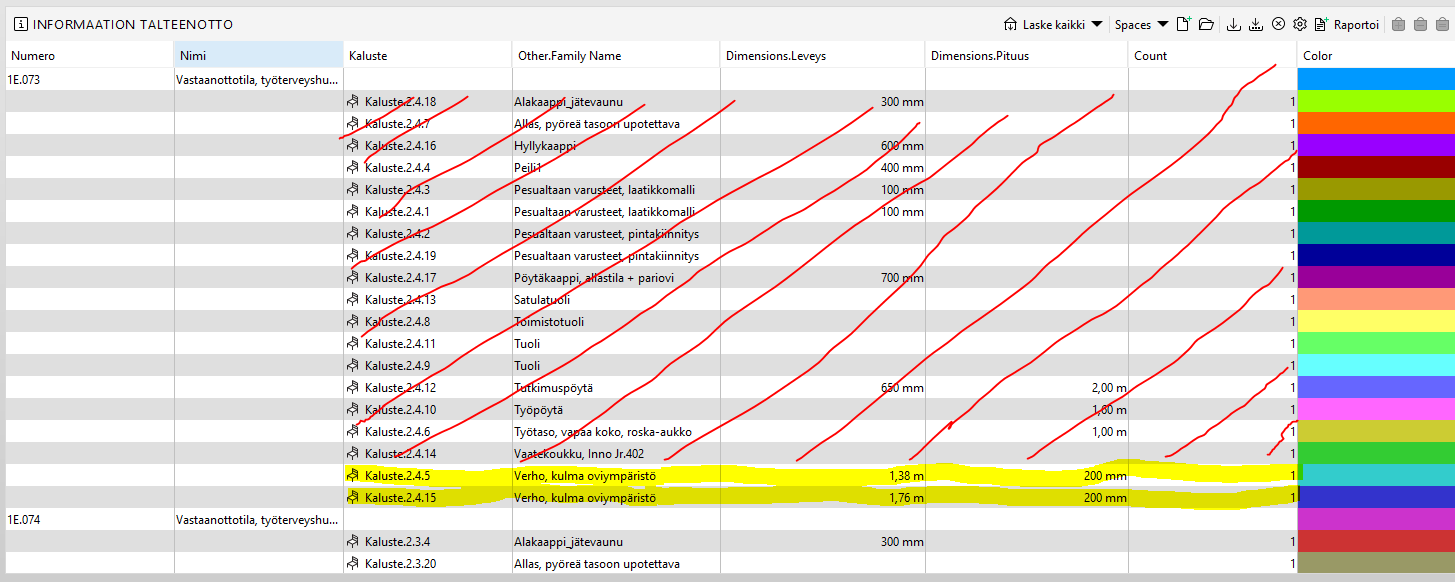Sort by the Nimi column header

tap(258, 56)
